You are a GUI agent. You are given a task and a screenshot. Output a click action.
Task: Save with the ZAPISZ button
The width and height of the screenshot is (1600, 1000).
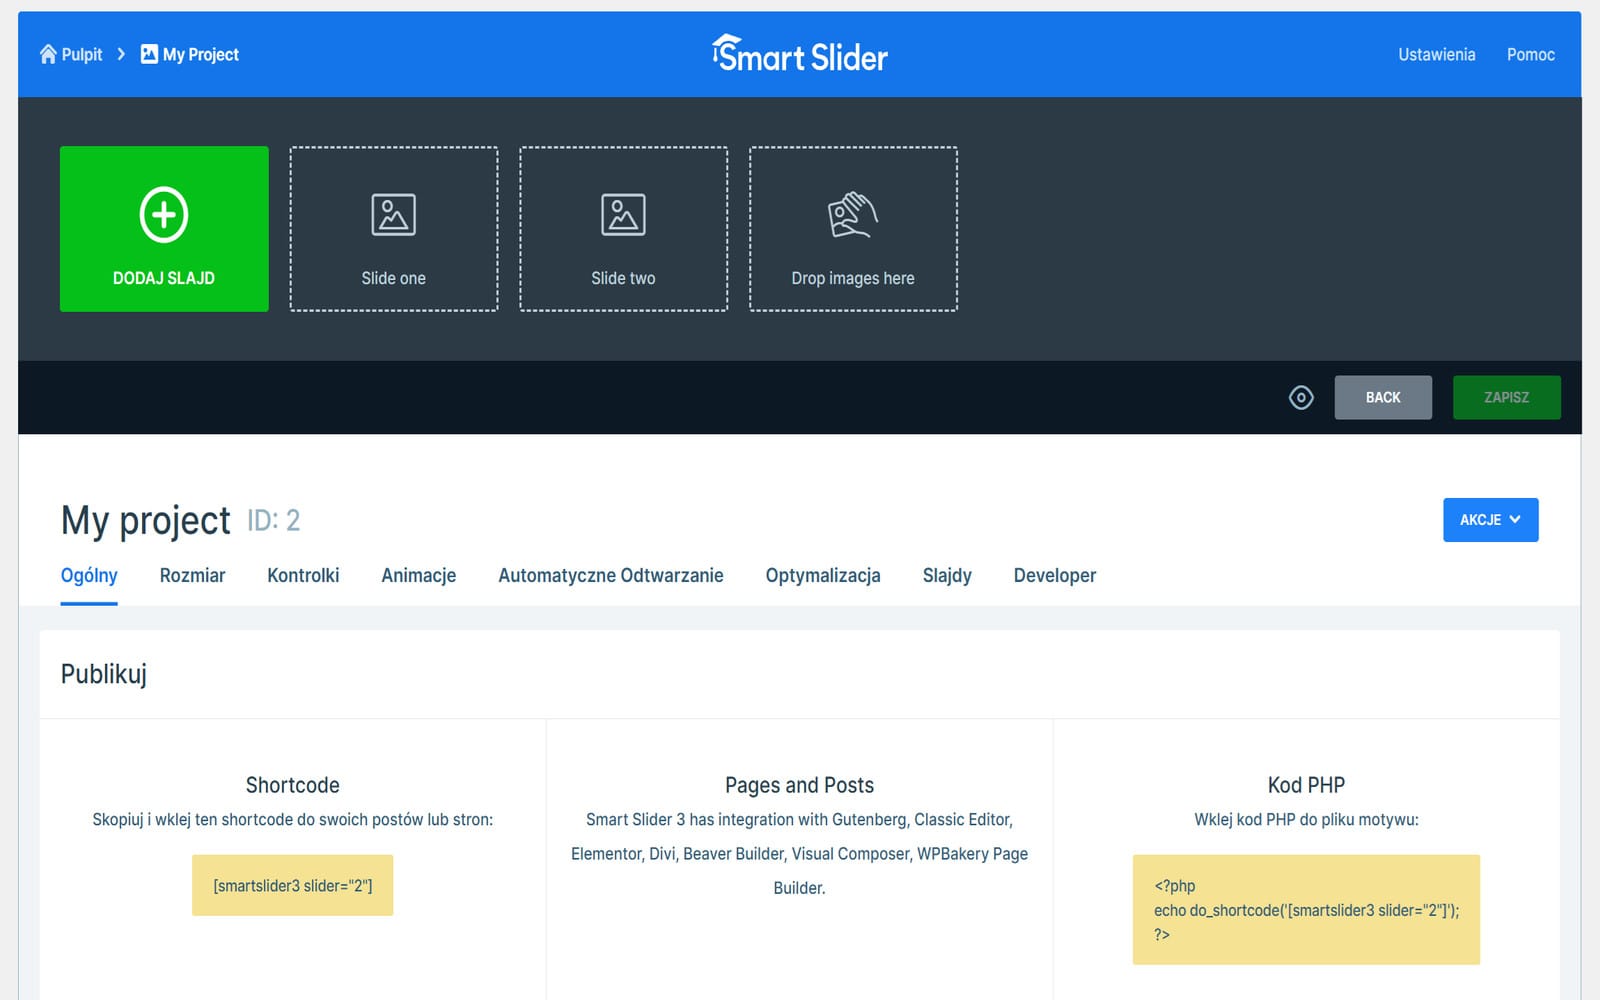[1506, 398]
